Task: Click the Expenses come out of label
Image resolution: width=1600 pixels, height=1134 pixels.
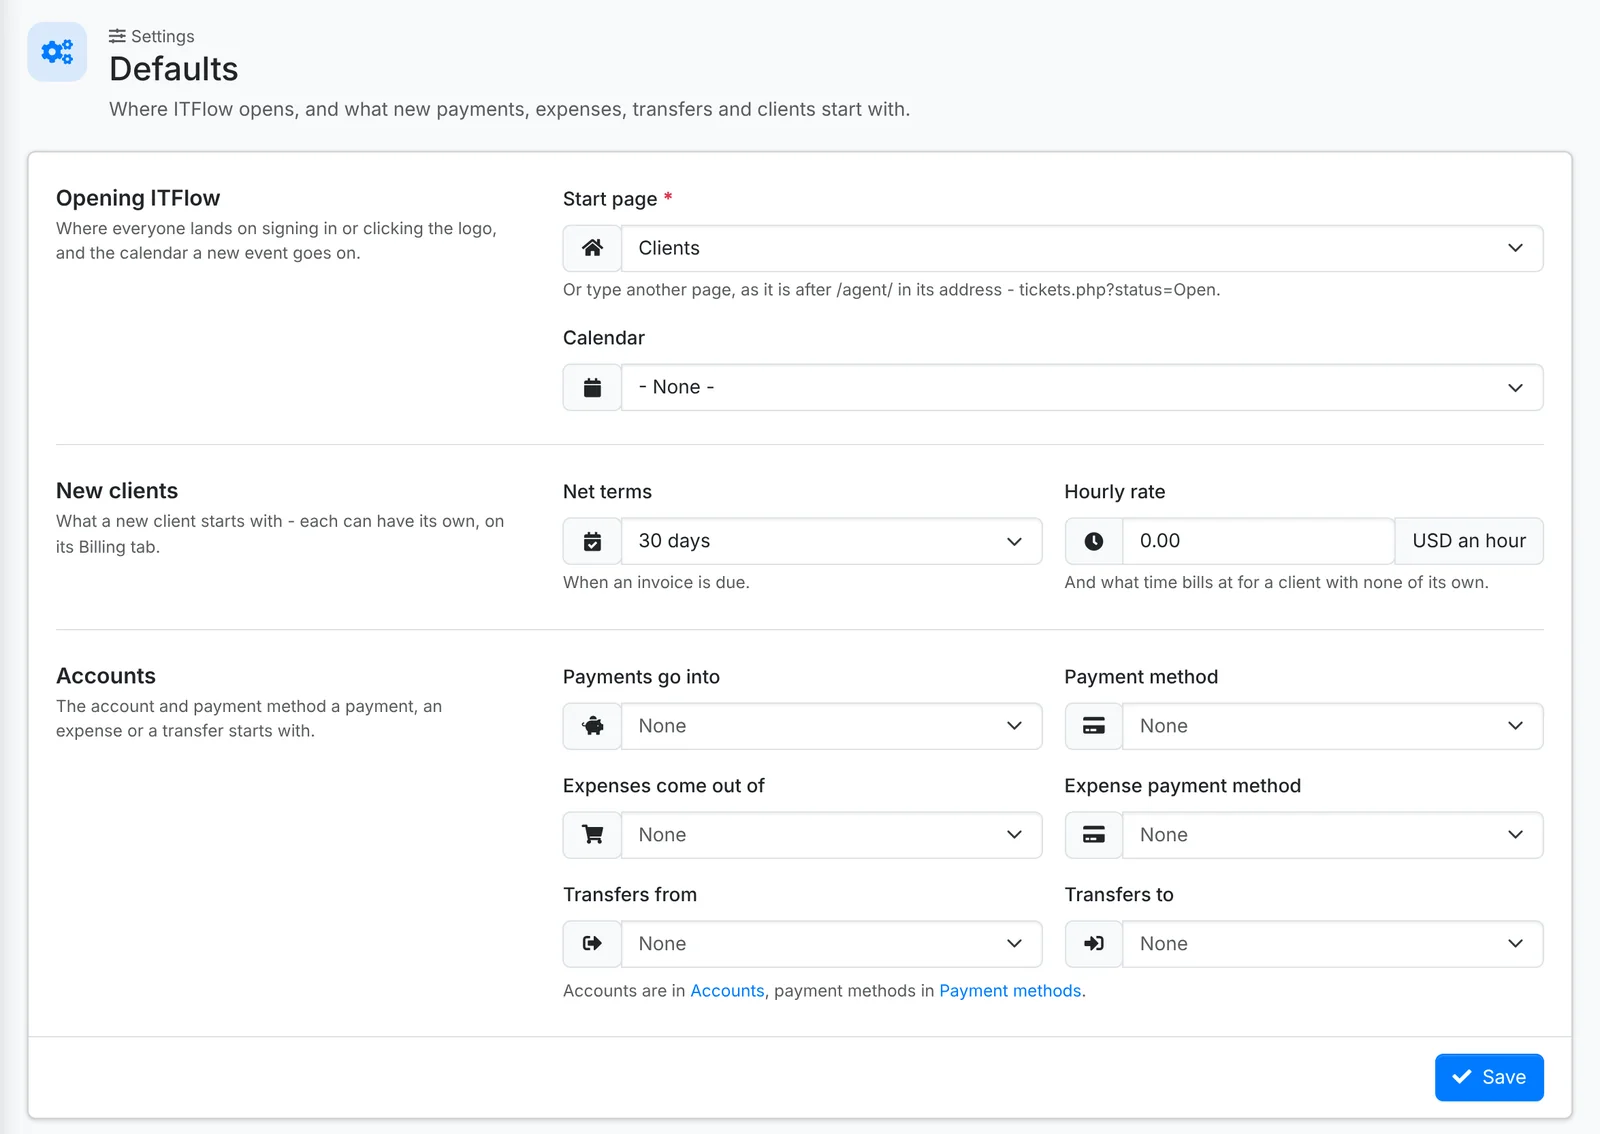Action: click(x=664, y=786)
